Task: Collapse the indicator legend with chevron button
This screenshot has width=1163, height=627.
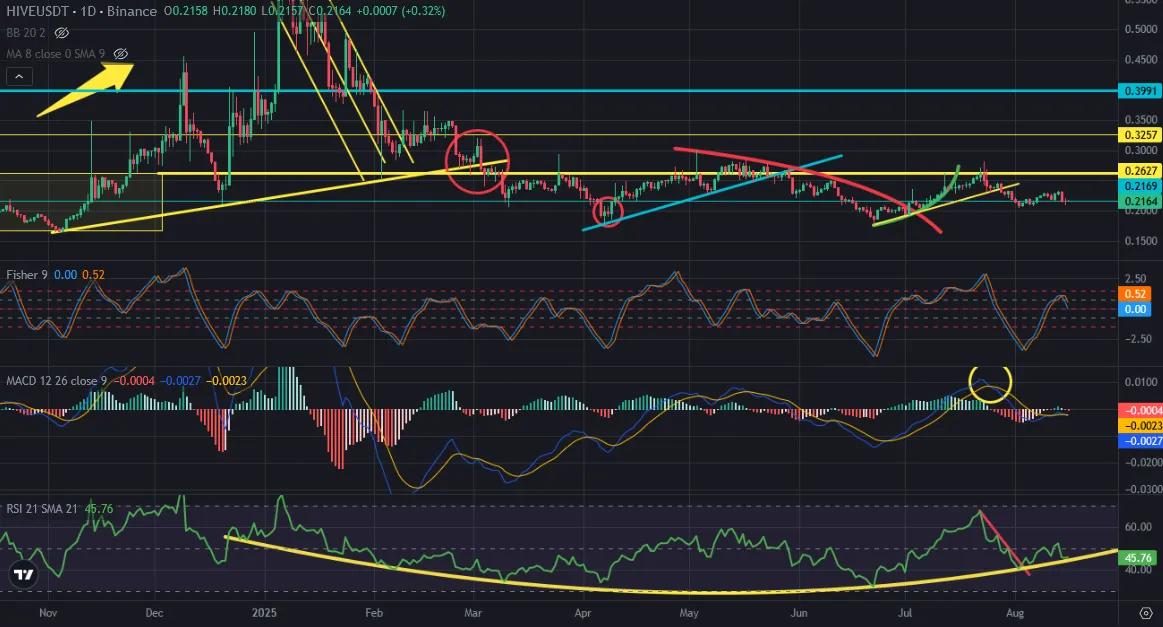Action: click(x=19, y=76)
